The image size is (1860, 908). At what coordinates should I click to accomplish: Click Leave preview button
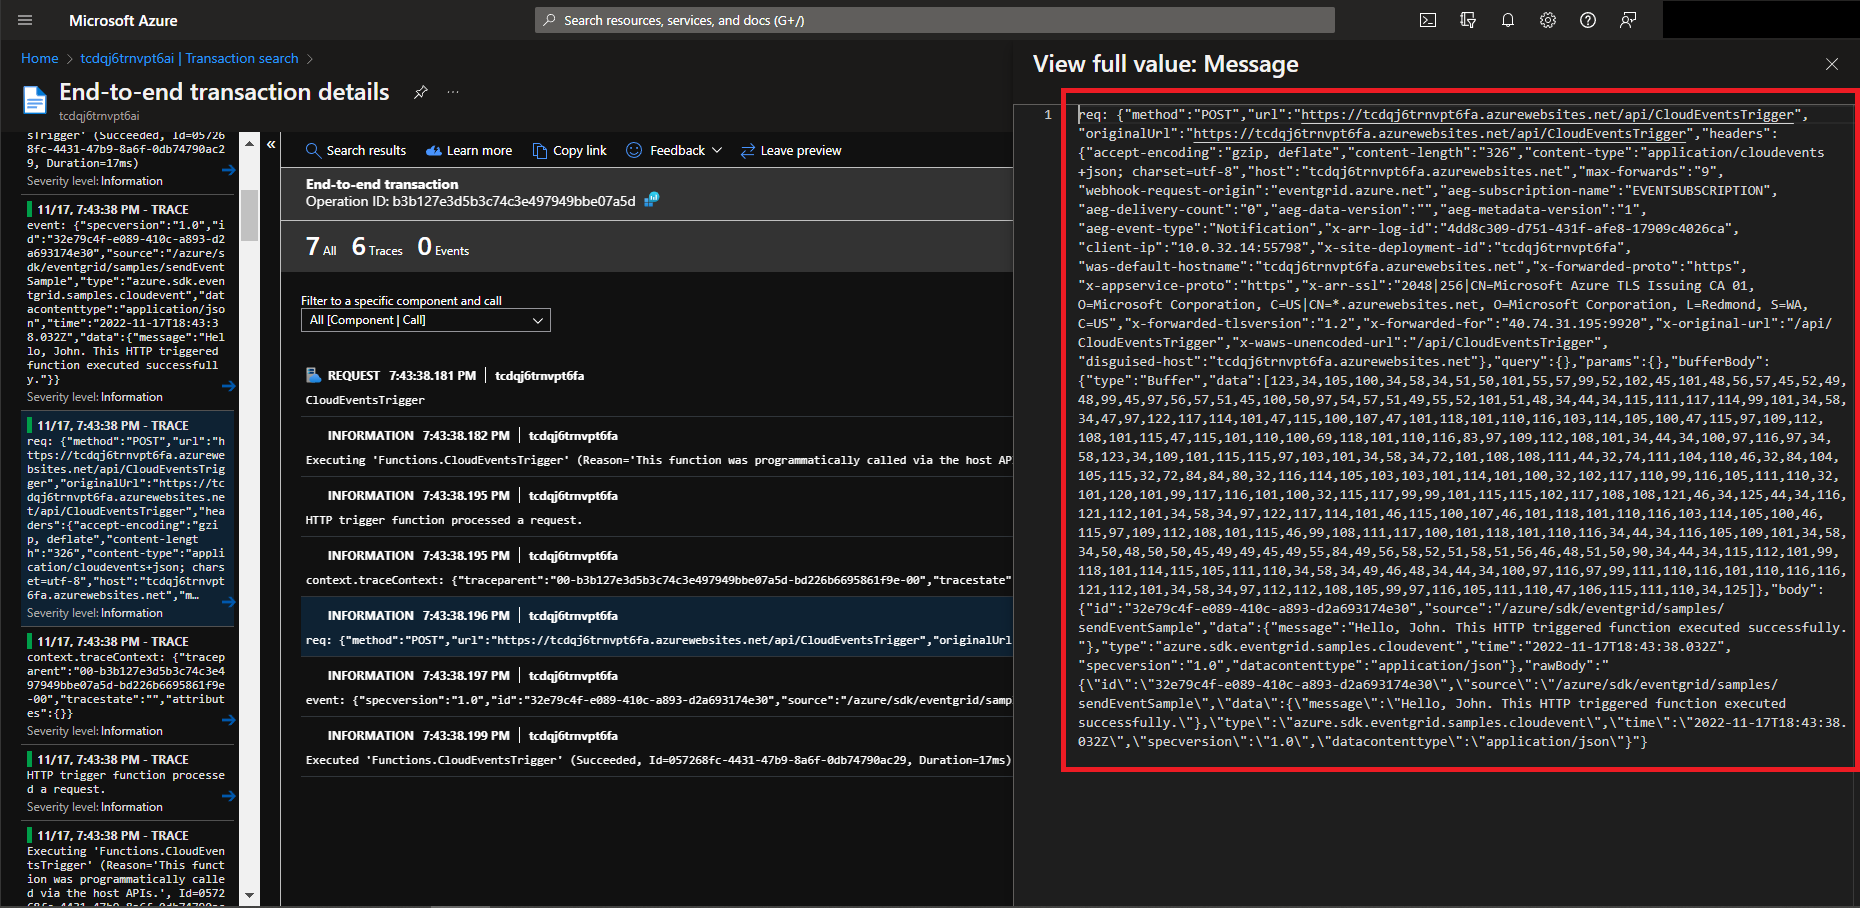point(791,150)
